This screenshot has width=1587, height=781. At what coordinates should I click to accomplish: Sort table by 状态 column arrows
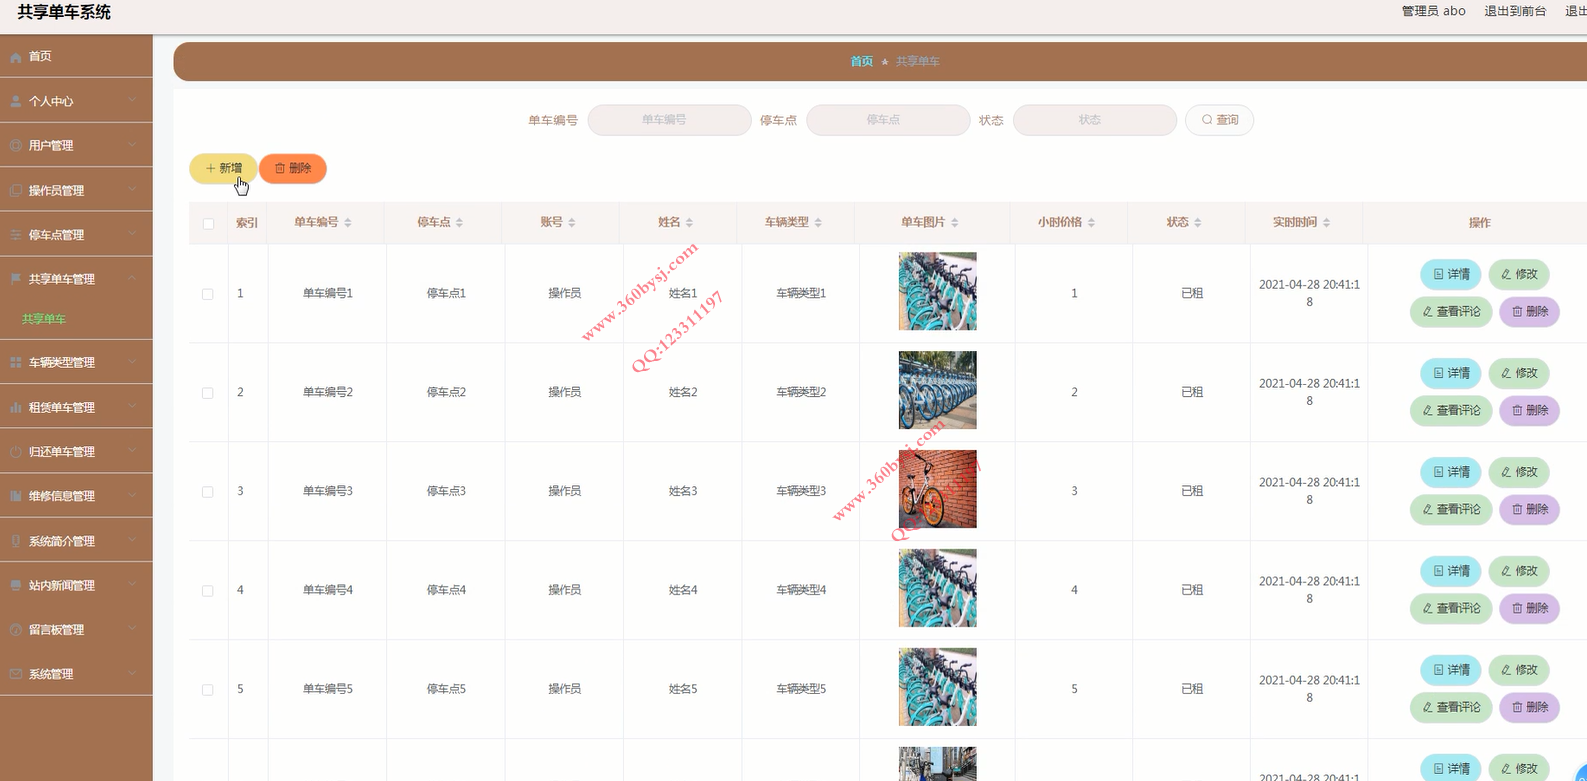pyautogui.click(x=1198, y=223)
